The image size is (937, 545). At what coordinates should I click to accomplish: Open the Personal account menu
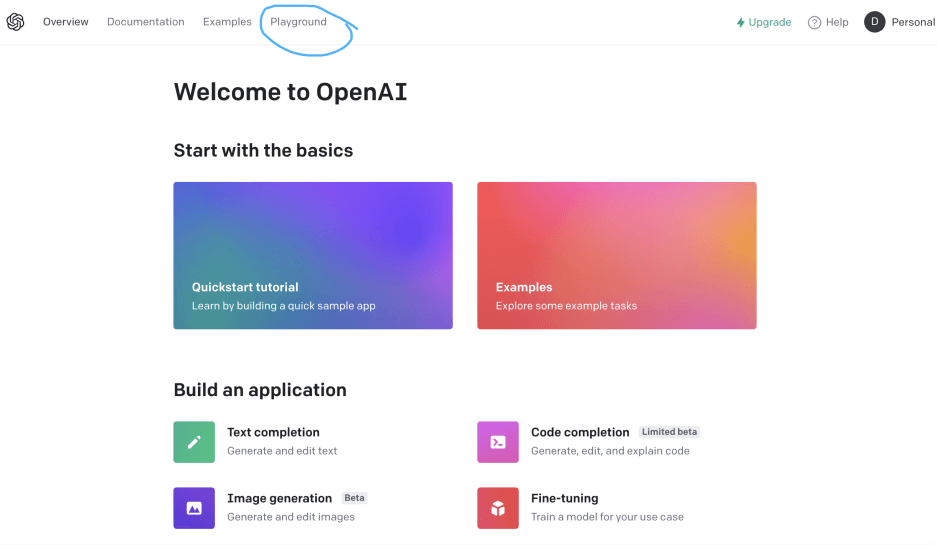coord(913,22)
